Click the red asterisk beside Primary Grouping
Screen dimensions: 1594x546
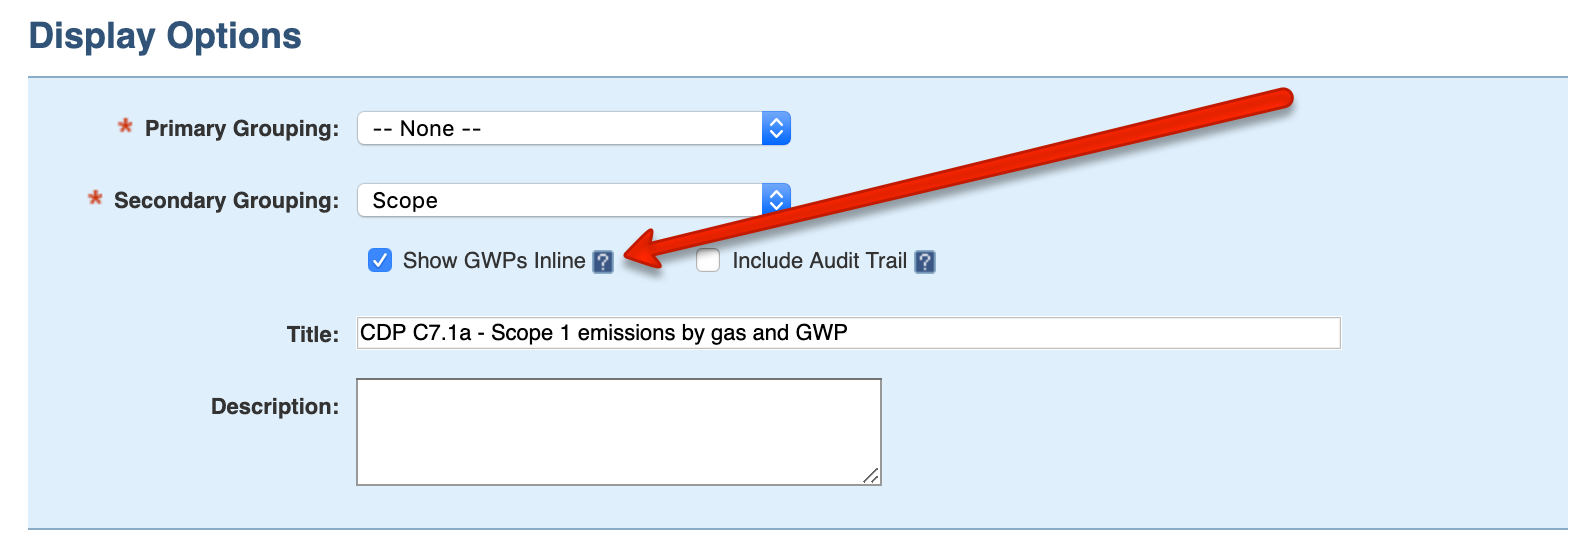pyautogui.click(x=125, y=127)
